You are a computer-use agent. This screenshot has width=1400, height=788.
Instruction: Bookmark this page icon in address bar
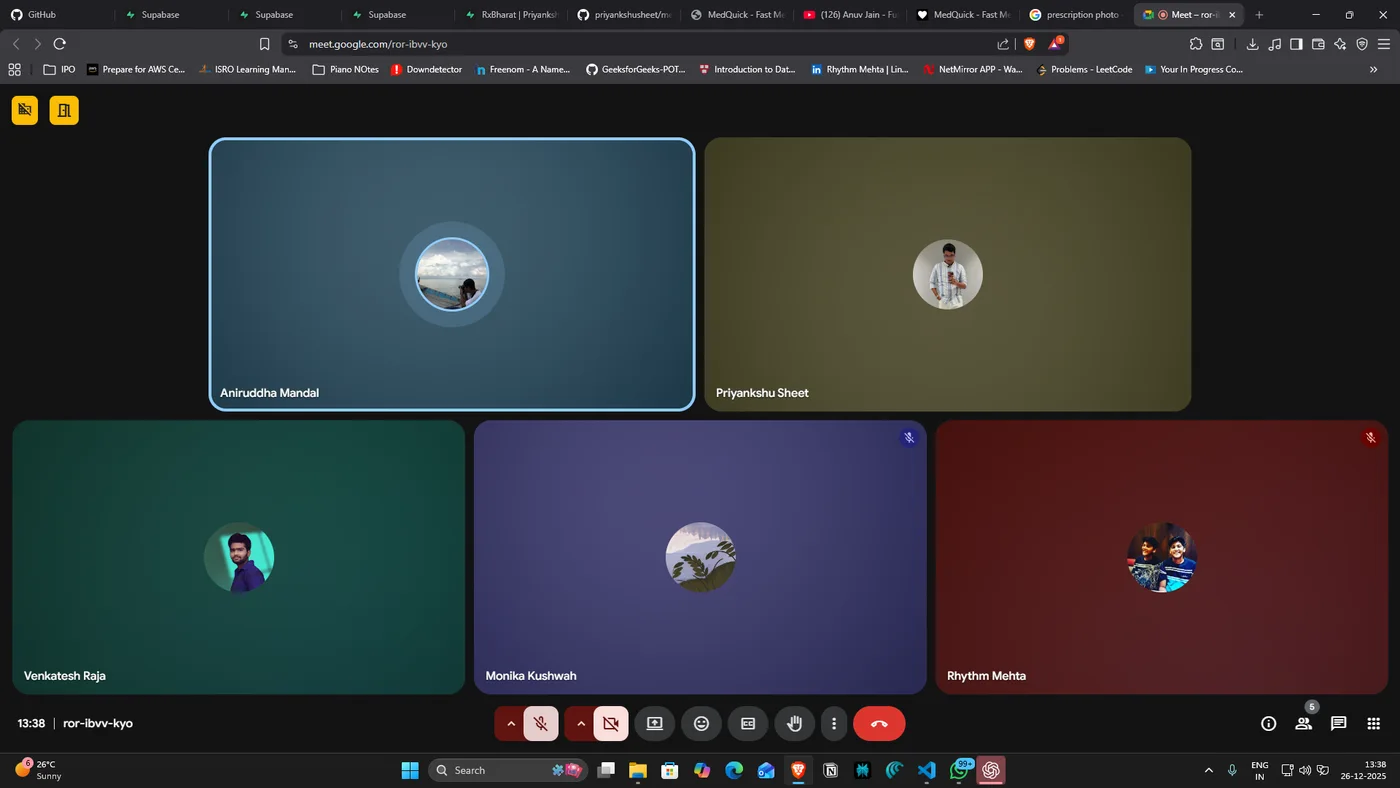(x=265, y=44)
